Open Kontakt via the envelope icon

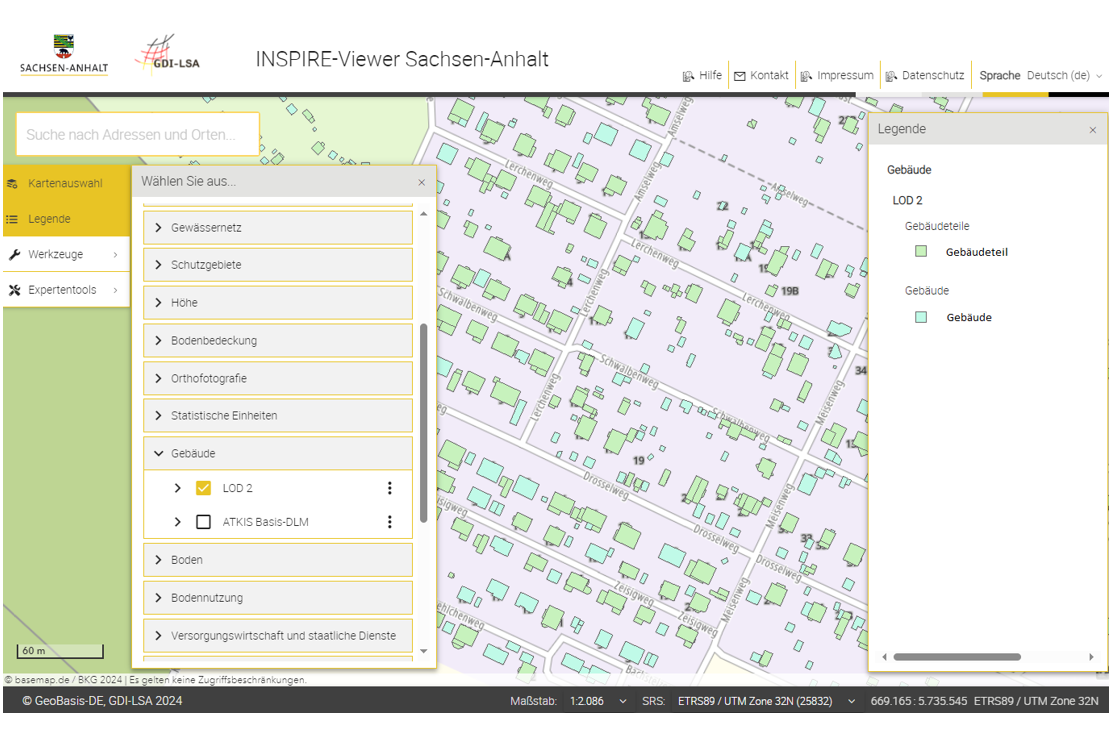(x=740, y=76)
